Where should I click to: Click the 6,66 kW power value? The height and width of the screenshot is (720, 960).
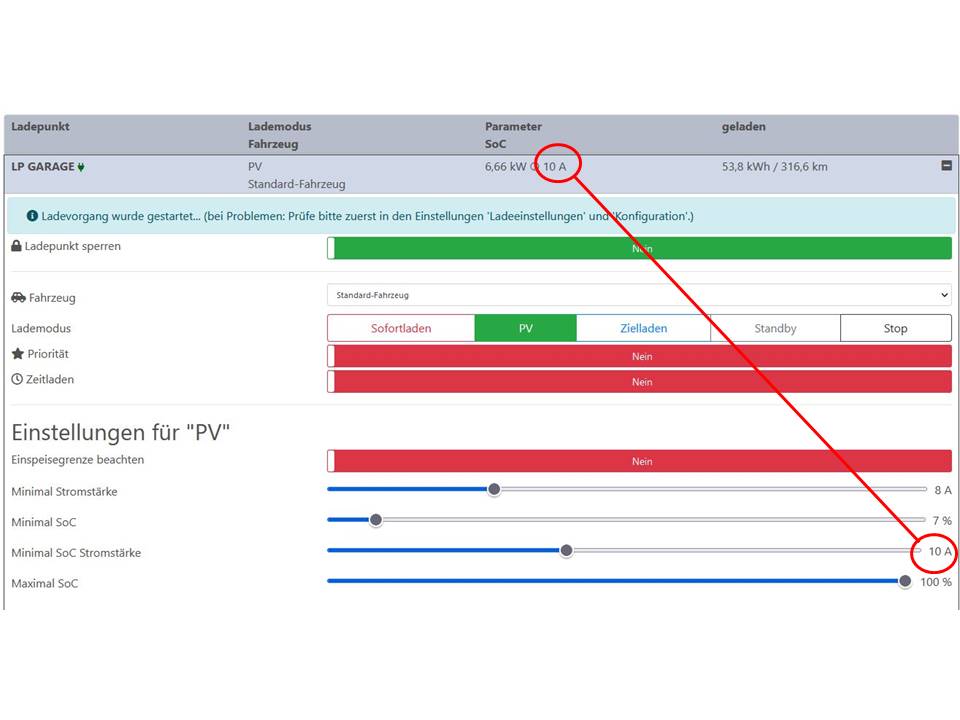tap(505, 167)
